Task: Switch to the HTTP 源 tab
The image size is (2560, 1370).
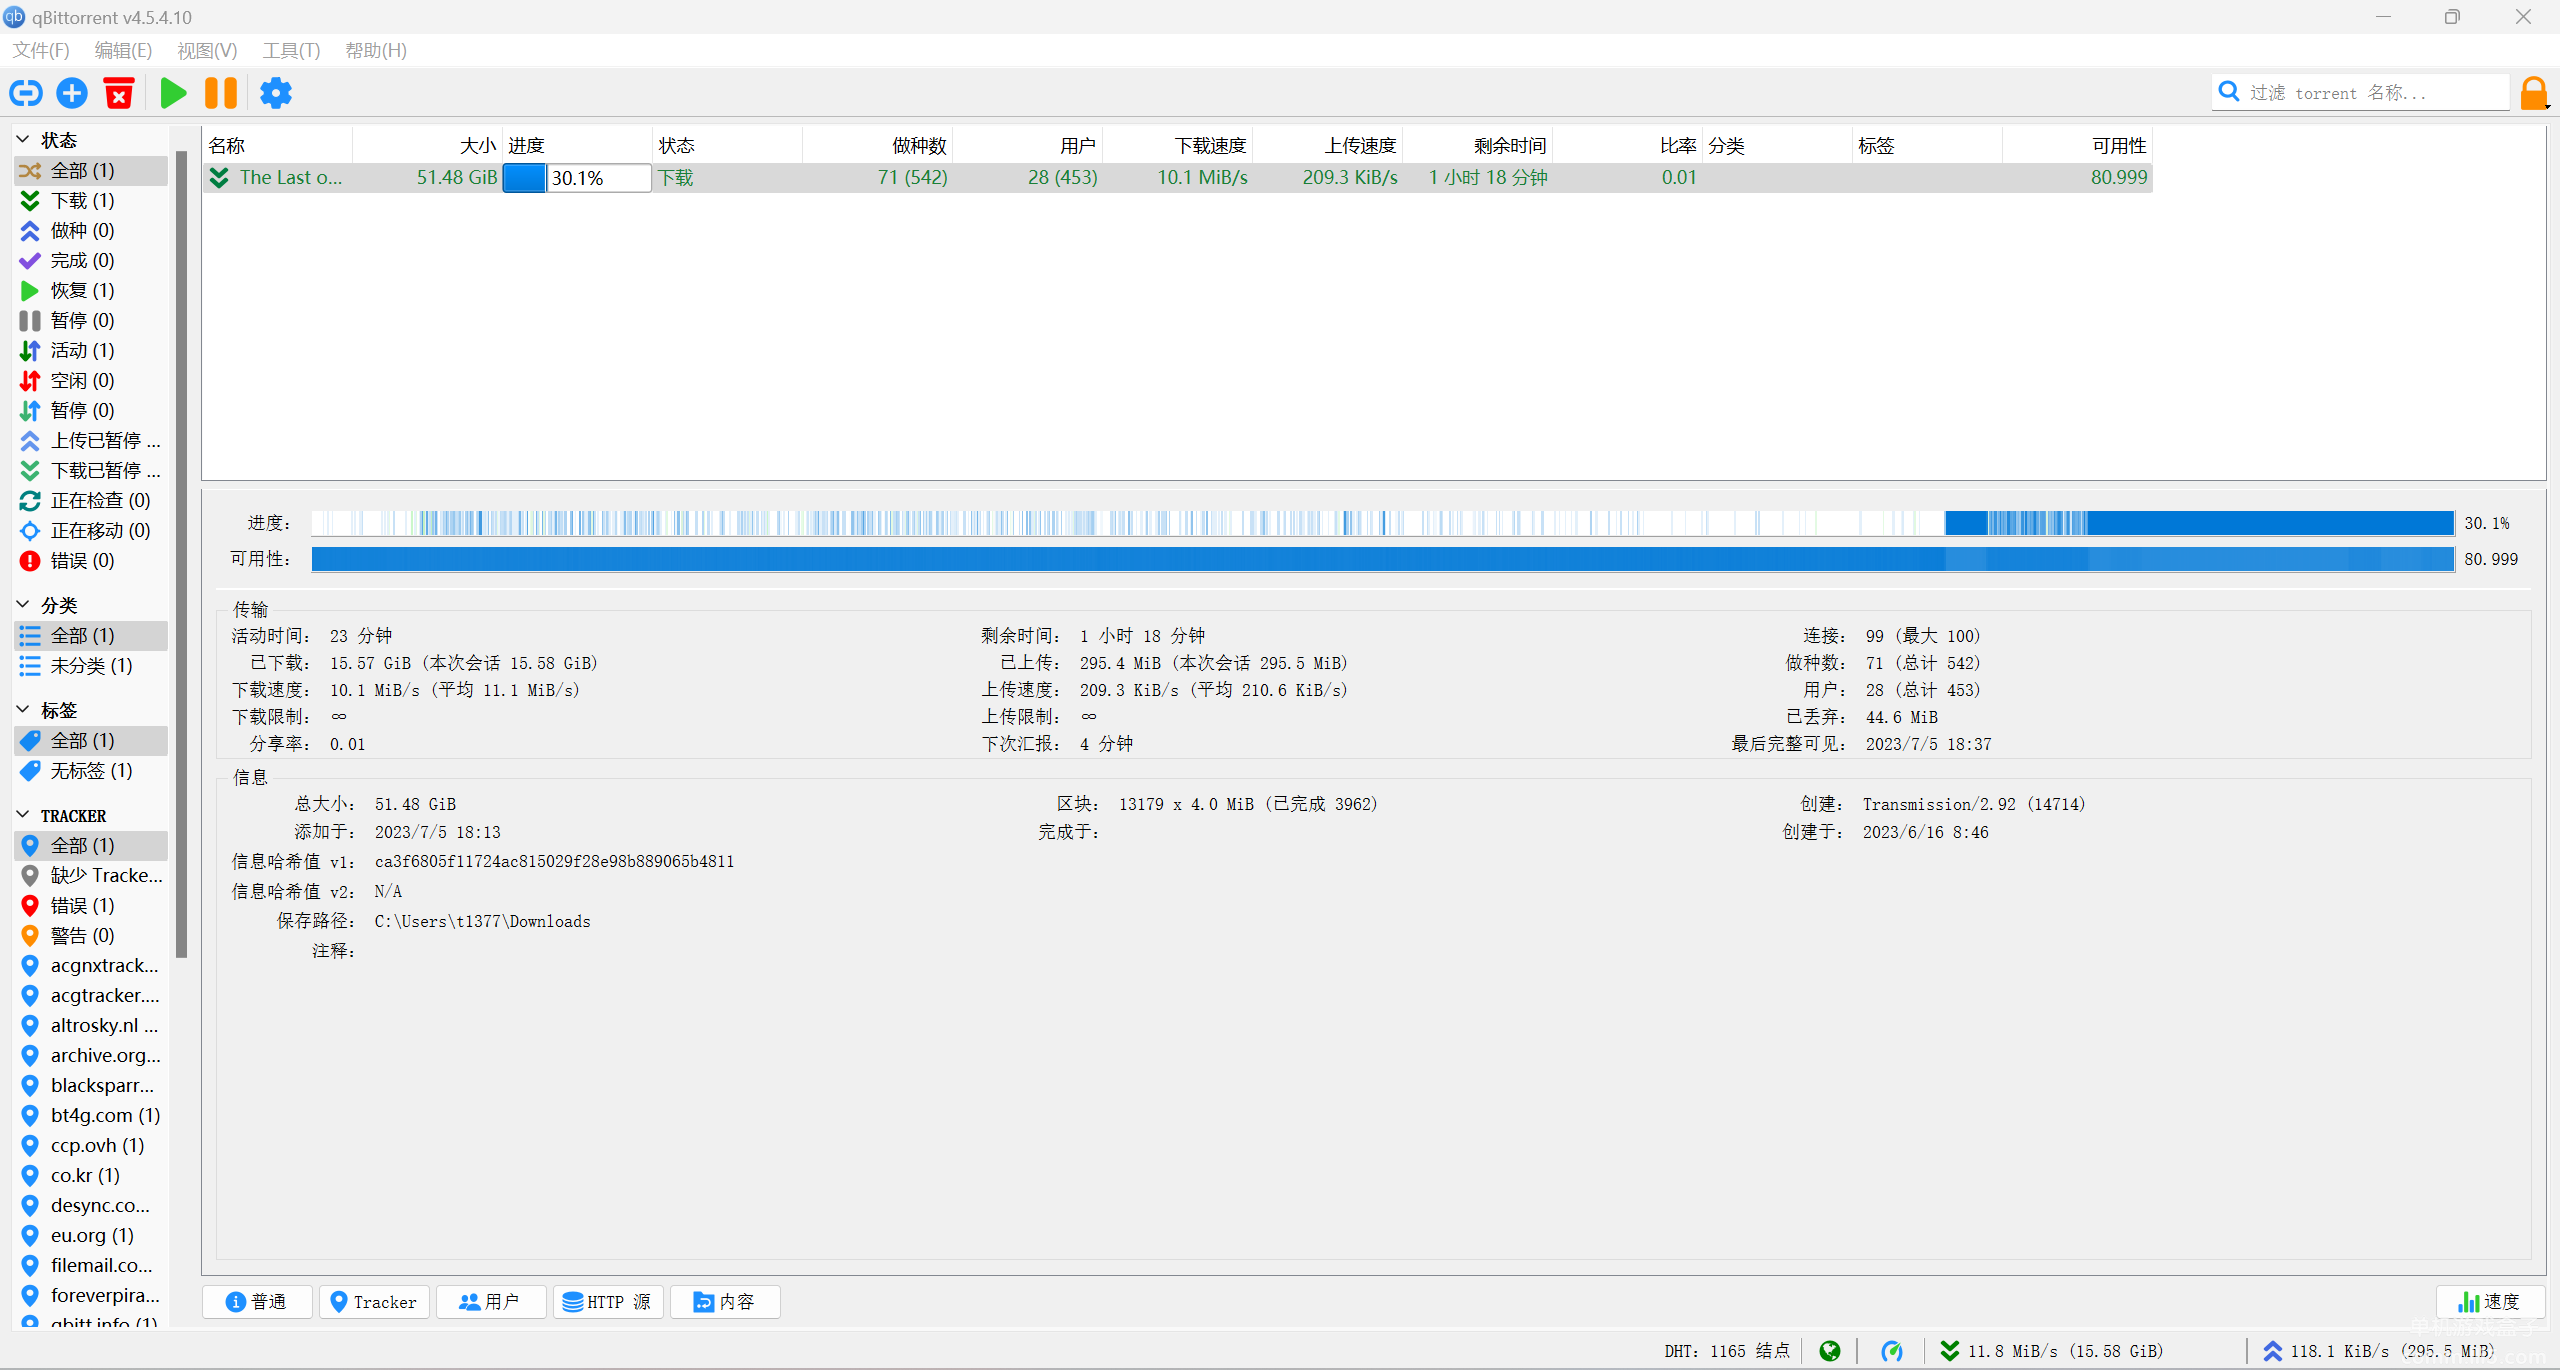Action: (x=608, y=1301)
